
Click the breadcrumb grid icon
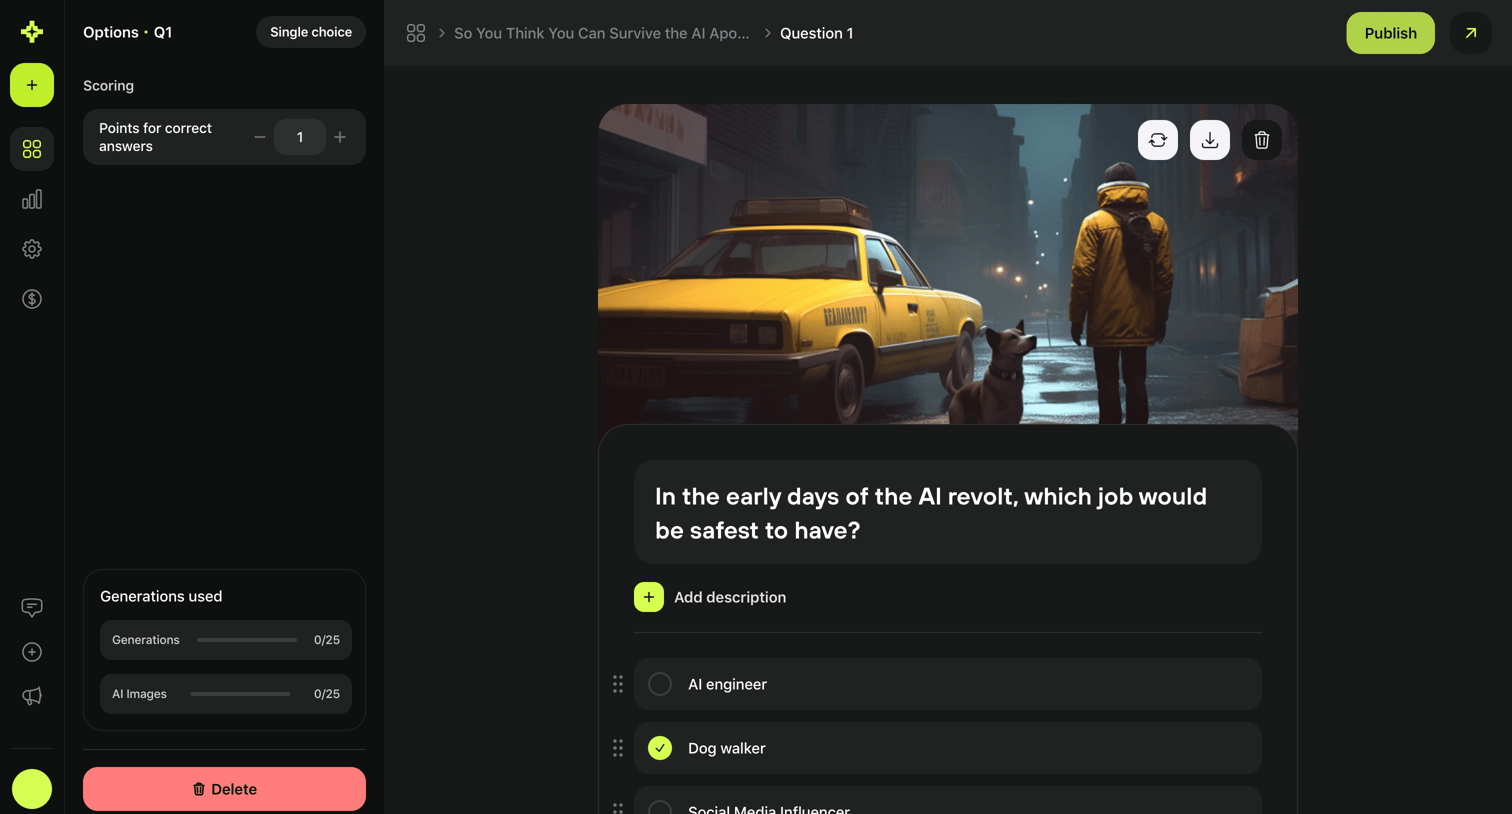(416, 33)
